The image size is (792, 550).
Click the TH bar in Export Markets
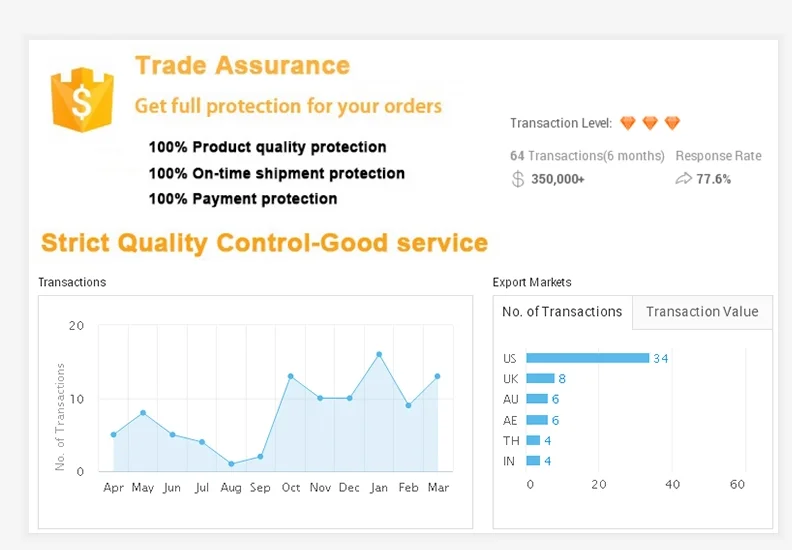pos(533,440)
